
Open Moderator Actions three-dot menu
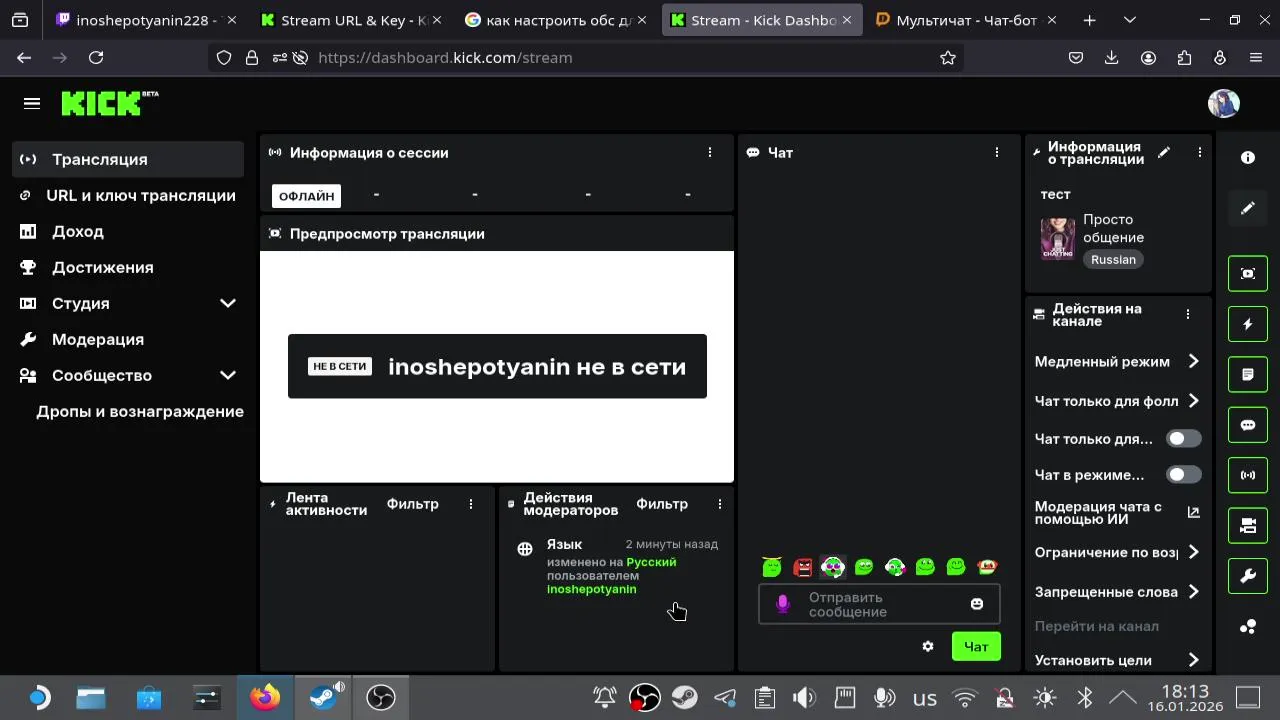[720, 504]
